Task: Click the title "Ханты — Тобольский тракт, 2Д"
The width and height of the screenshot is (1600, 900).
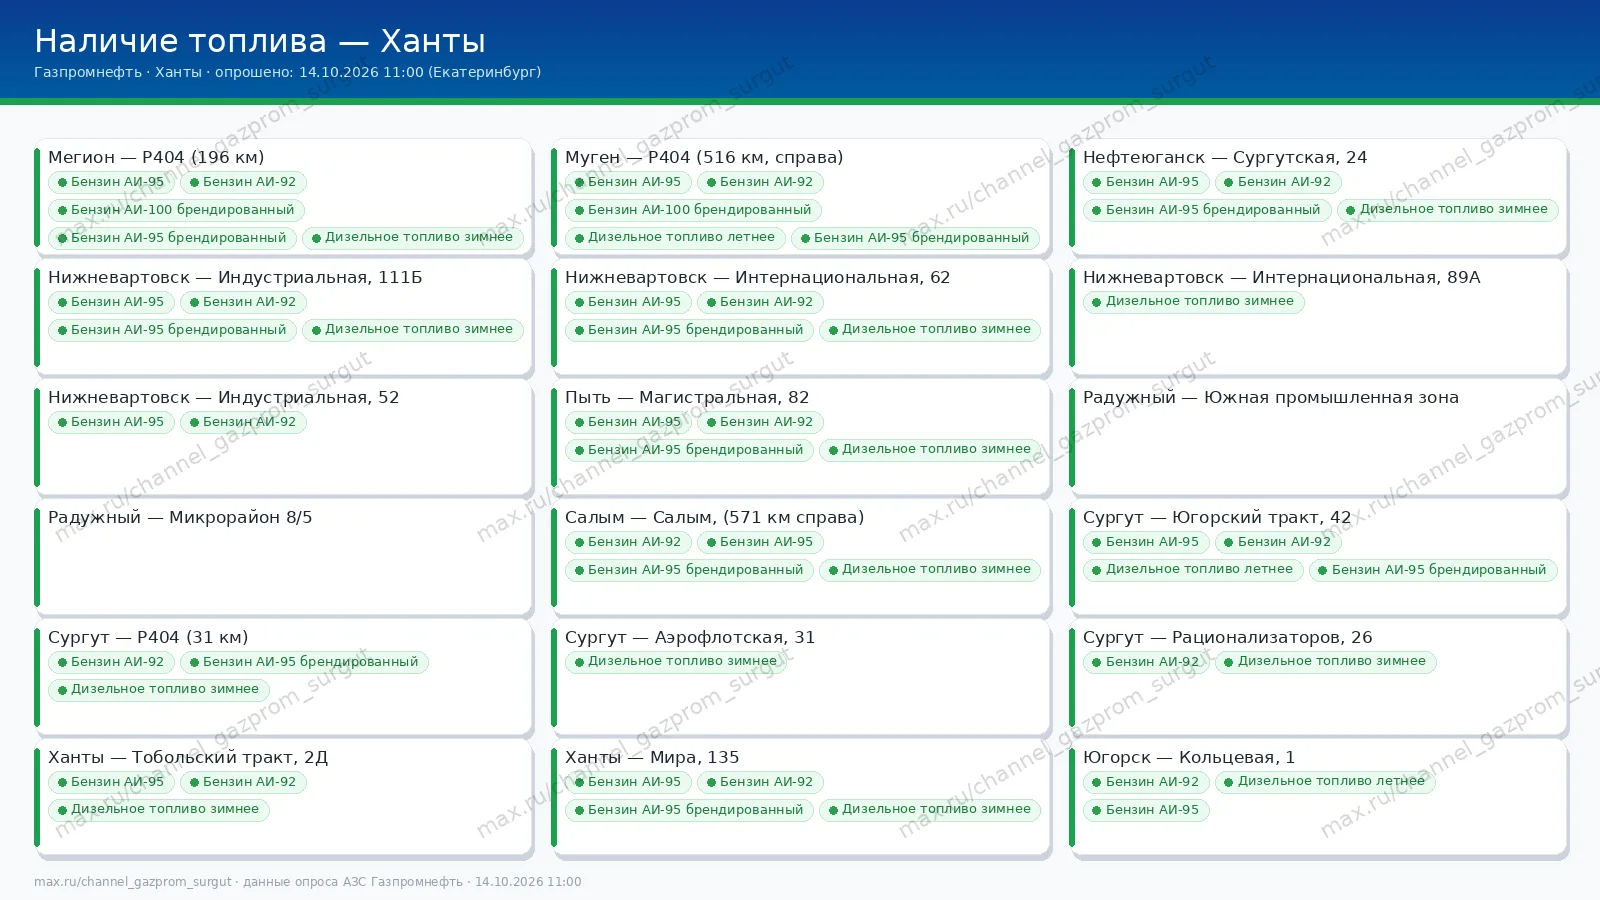Action: 188,757
